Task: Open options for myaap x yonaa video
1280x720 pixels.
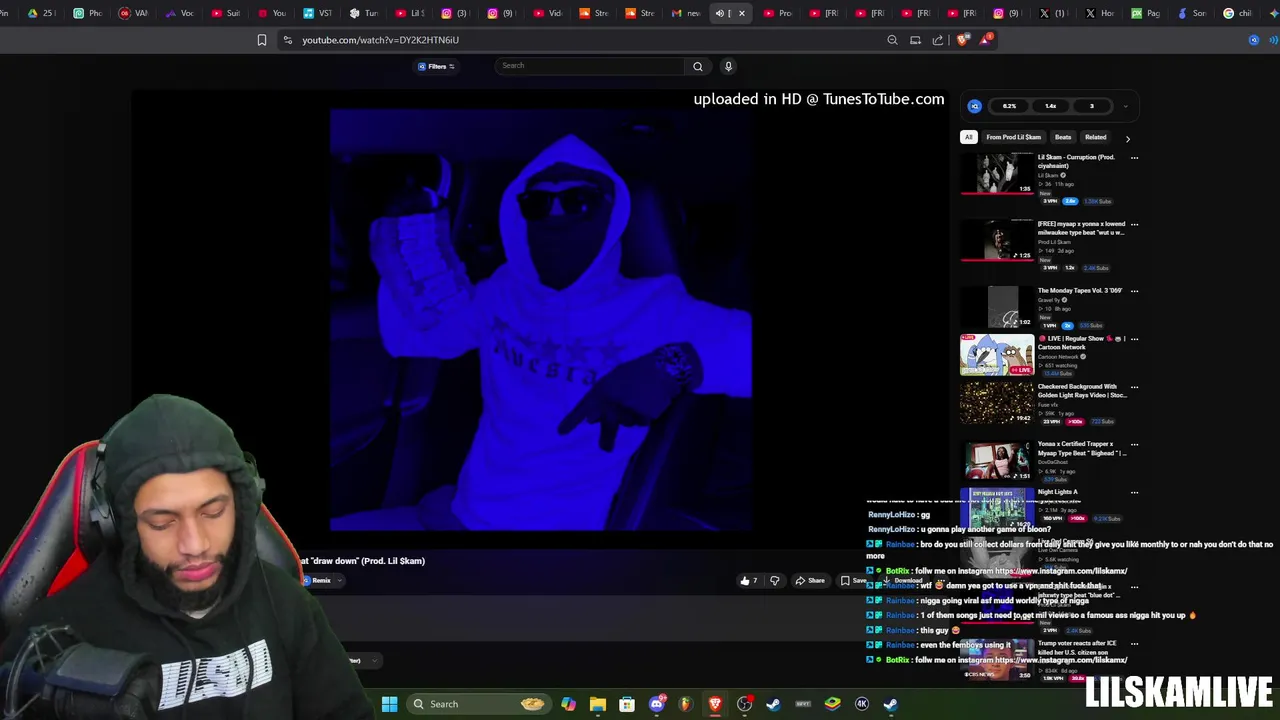Action: coord(1134,225)
